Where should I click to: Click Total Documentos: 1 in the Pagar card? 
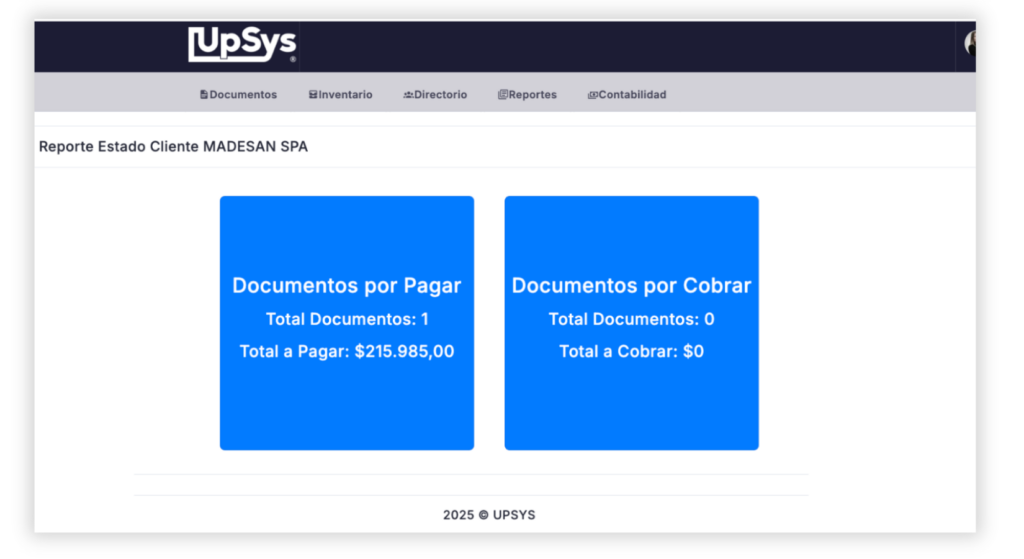[346, 319]
